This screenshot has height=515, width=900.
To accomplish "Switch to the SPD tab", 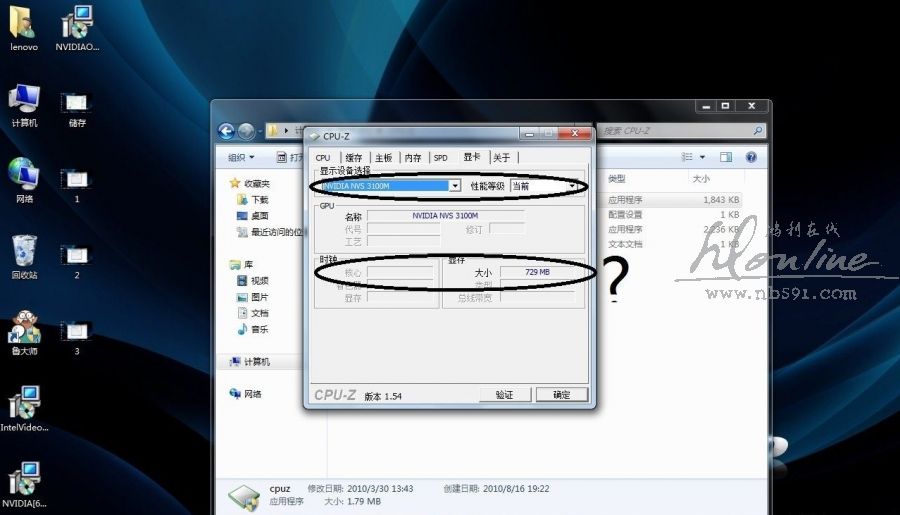I will pyautogui.click(x=440, y=158).
